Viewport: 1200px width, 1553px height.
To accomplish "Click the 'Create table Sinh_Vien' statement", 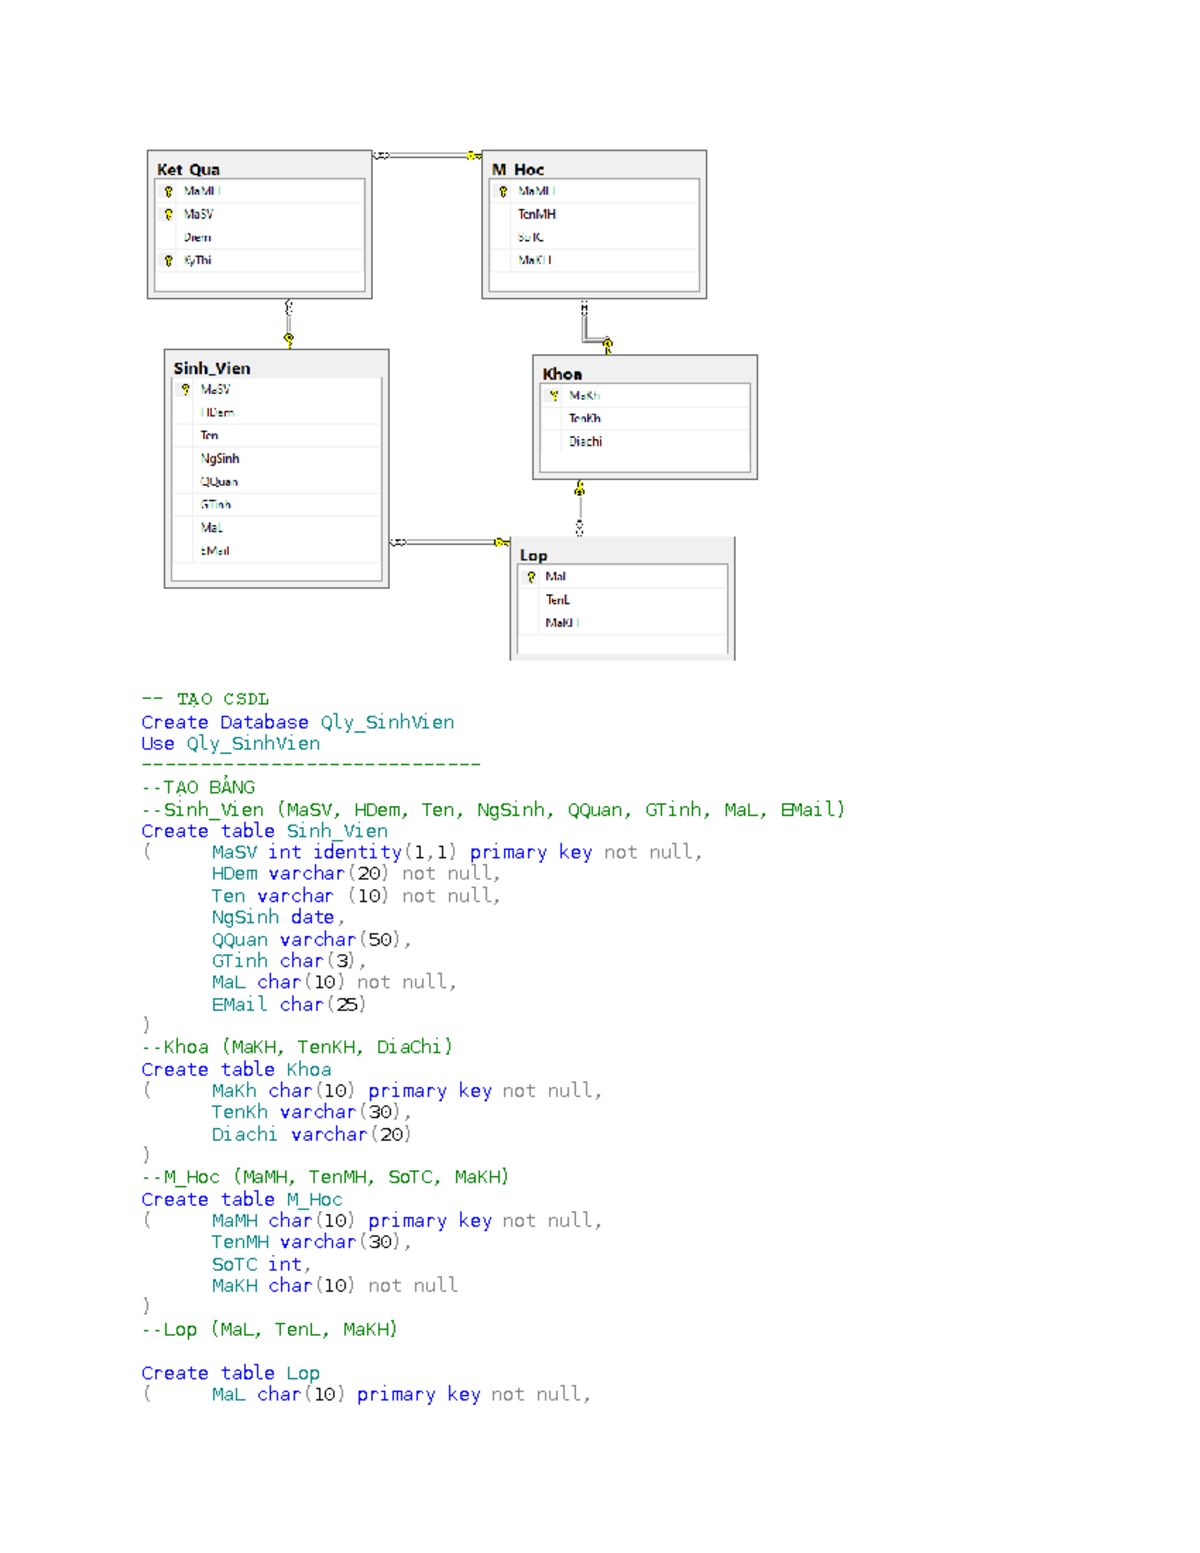I will 265,831.
